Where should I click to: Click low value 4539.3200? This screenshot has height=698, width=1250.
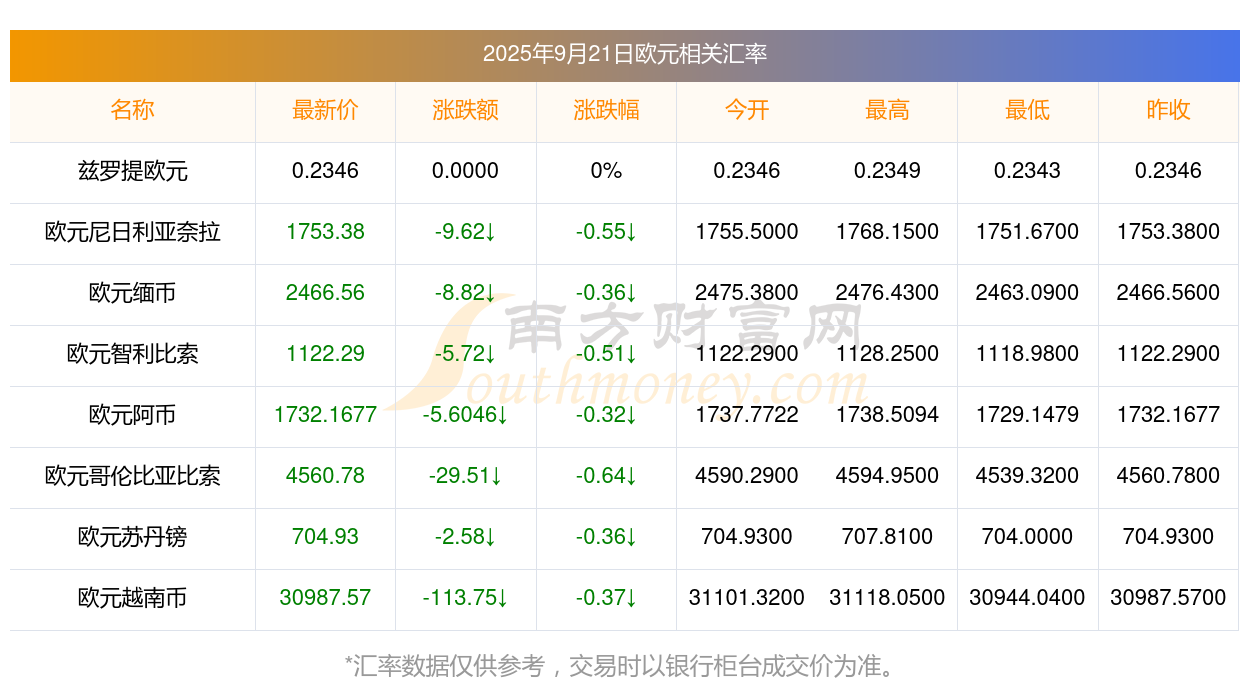pos(1027,476)
